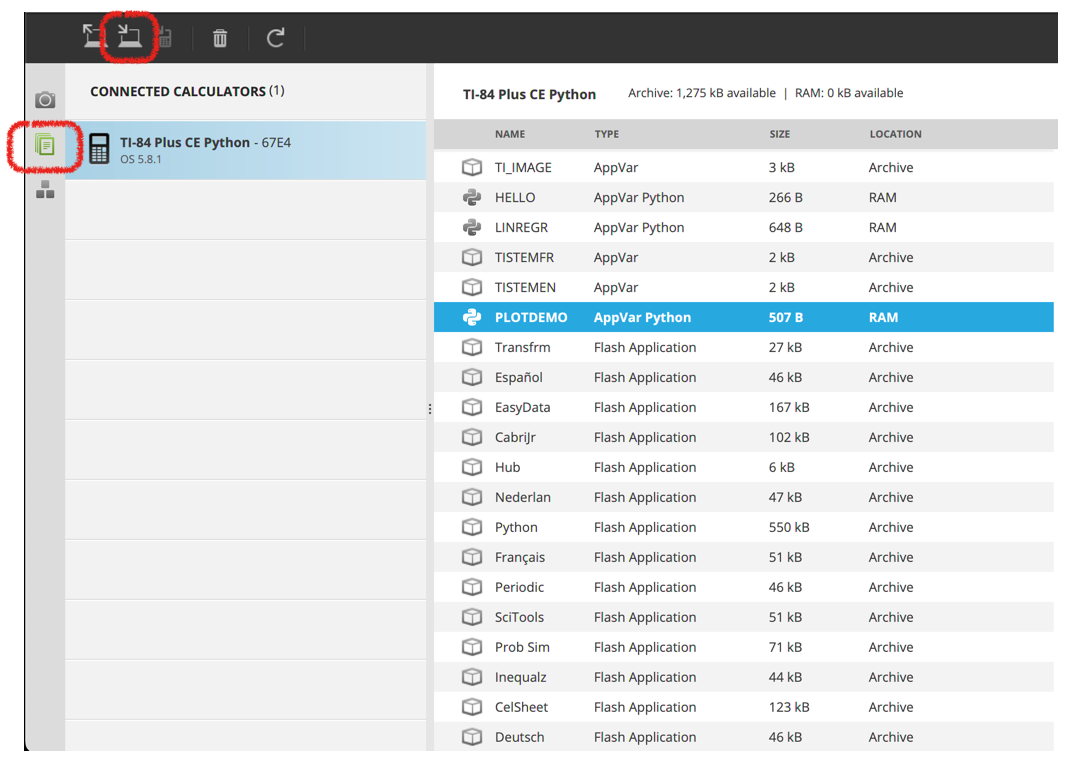Select the Español application name
This screenshot has height=762, width=1074.
pos(519,378)
